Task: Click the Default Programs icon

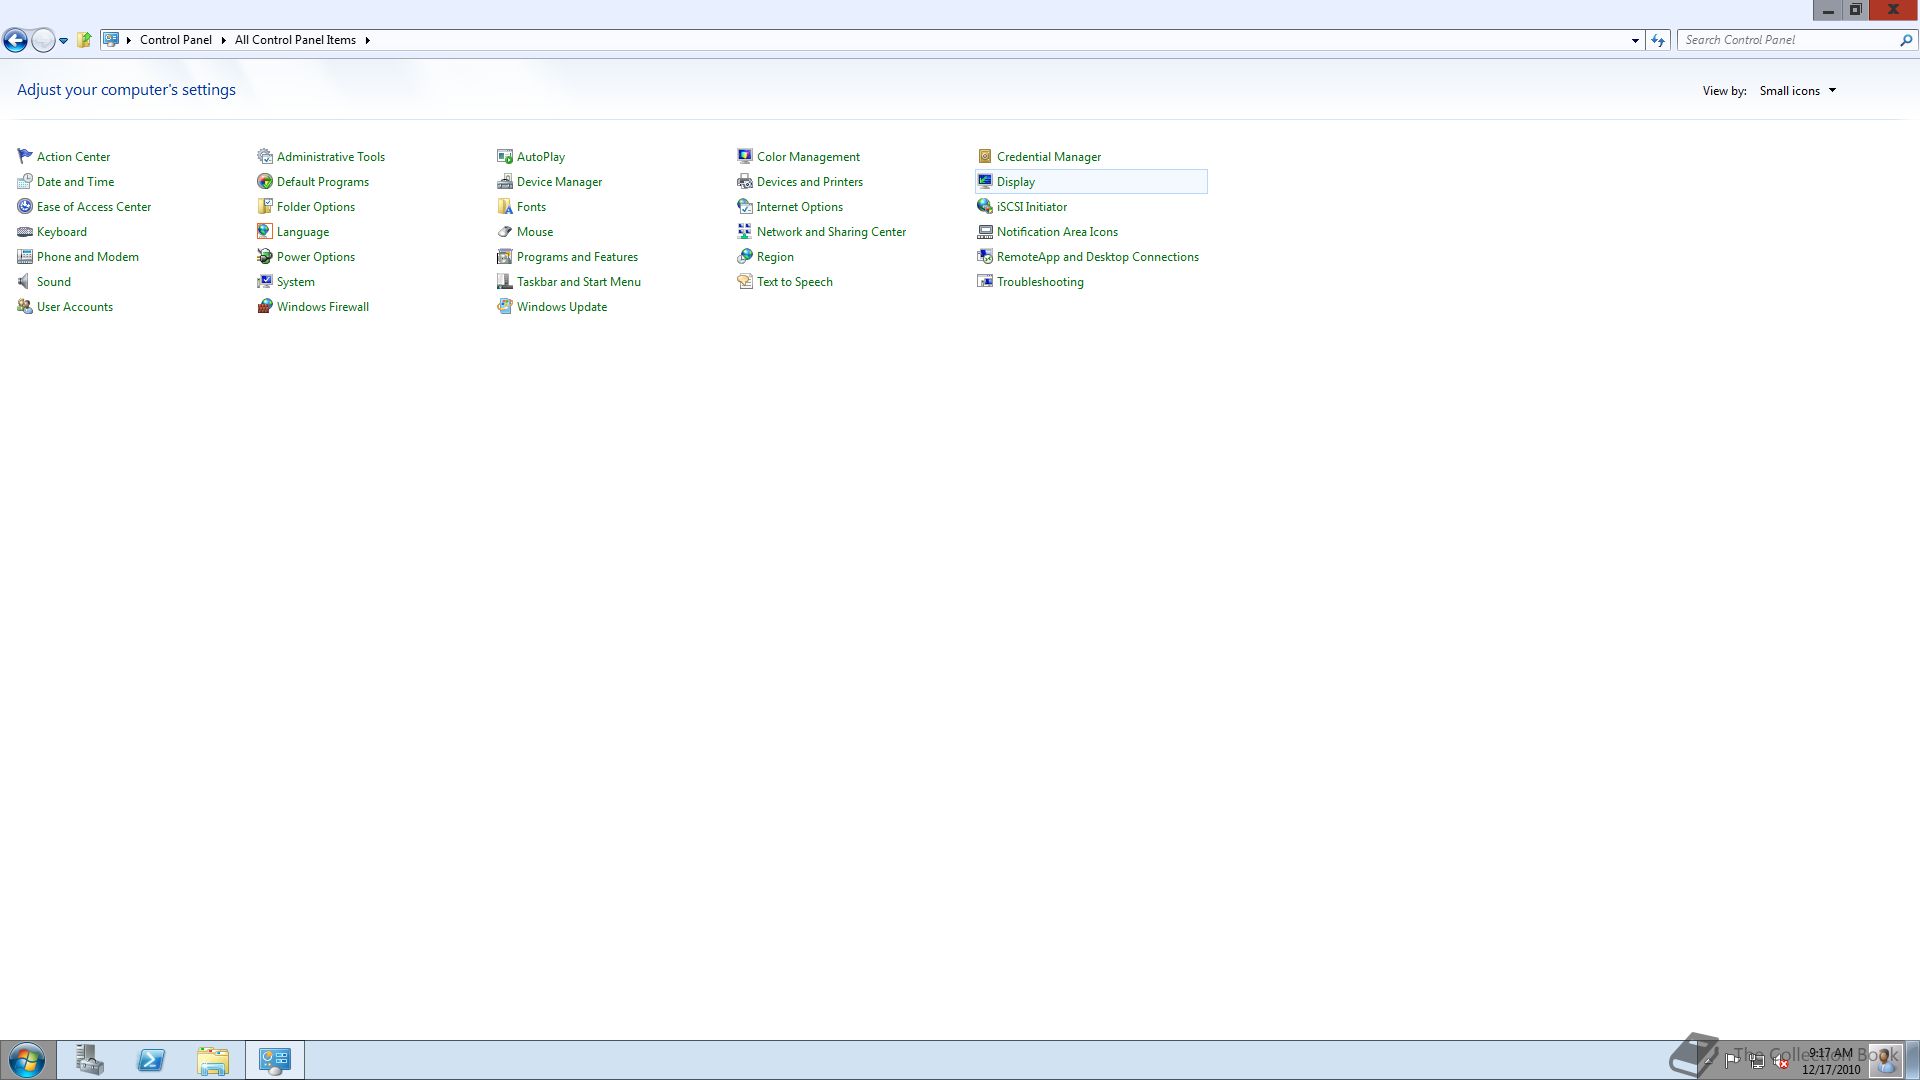Action: coord(265,181)
